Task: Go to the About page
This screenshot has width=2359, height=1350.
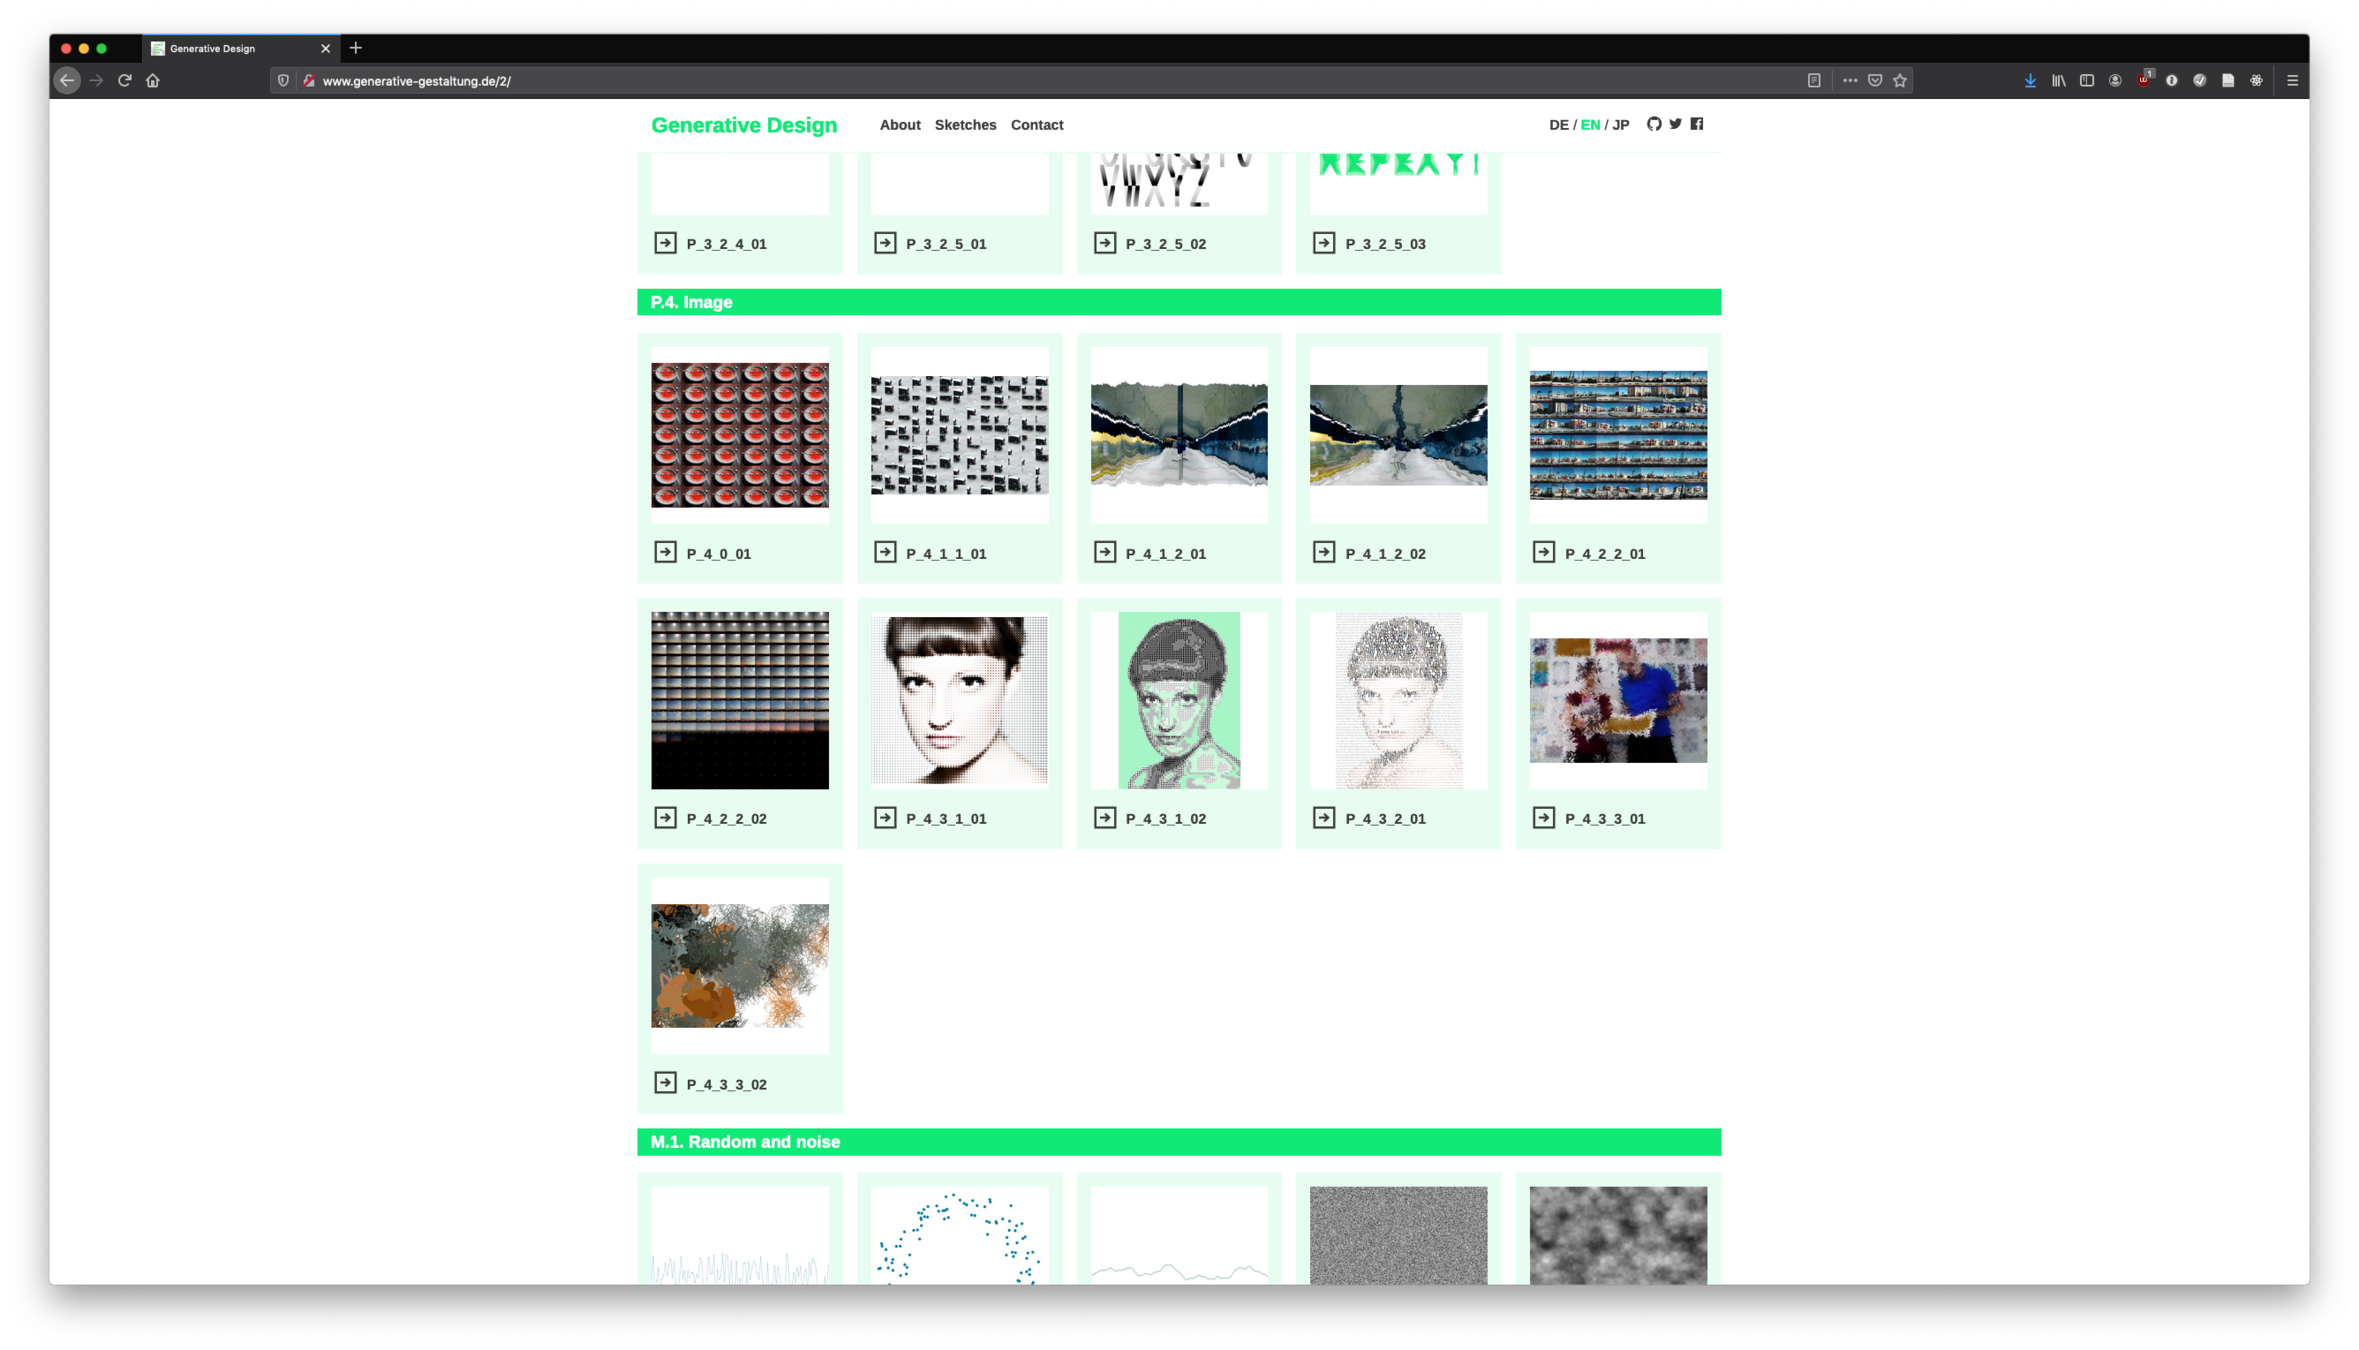Action: [x=900, y=125]
